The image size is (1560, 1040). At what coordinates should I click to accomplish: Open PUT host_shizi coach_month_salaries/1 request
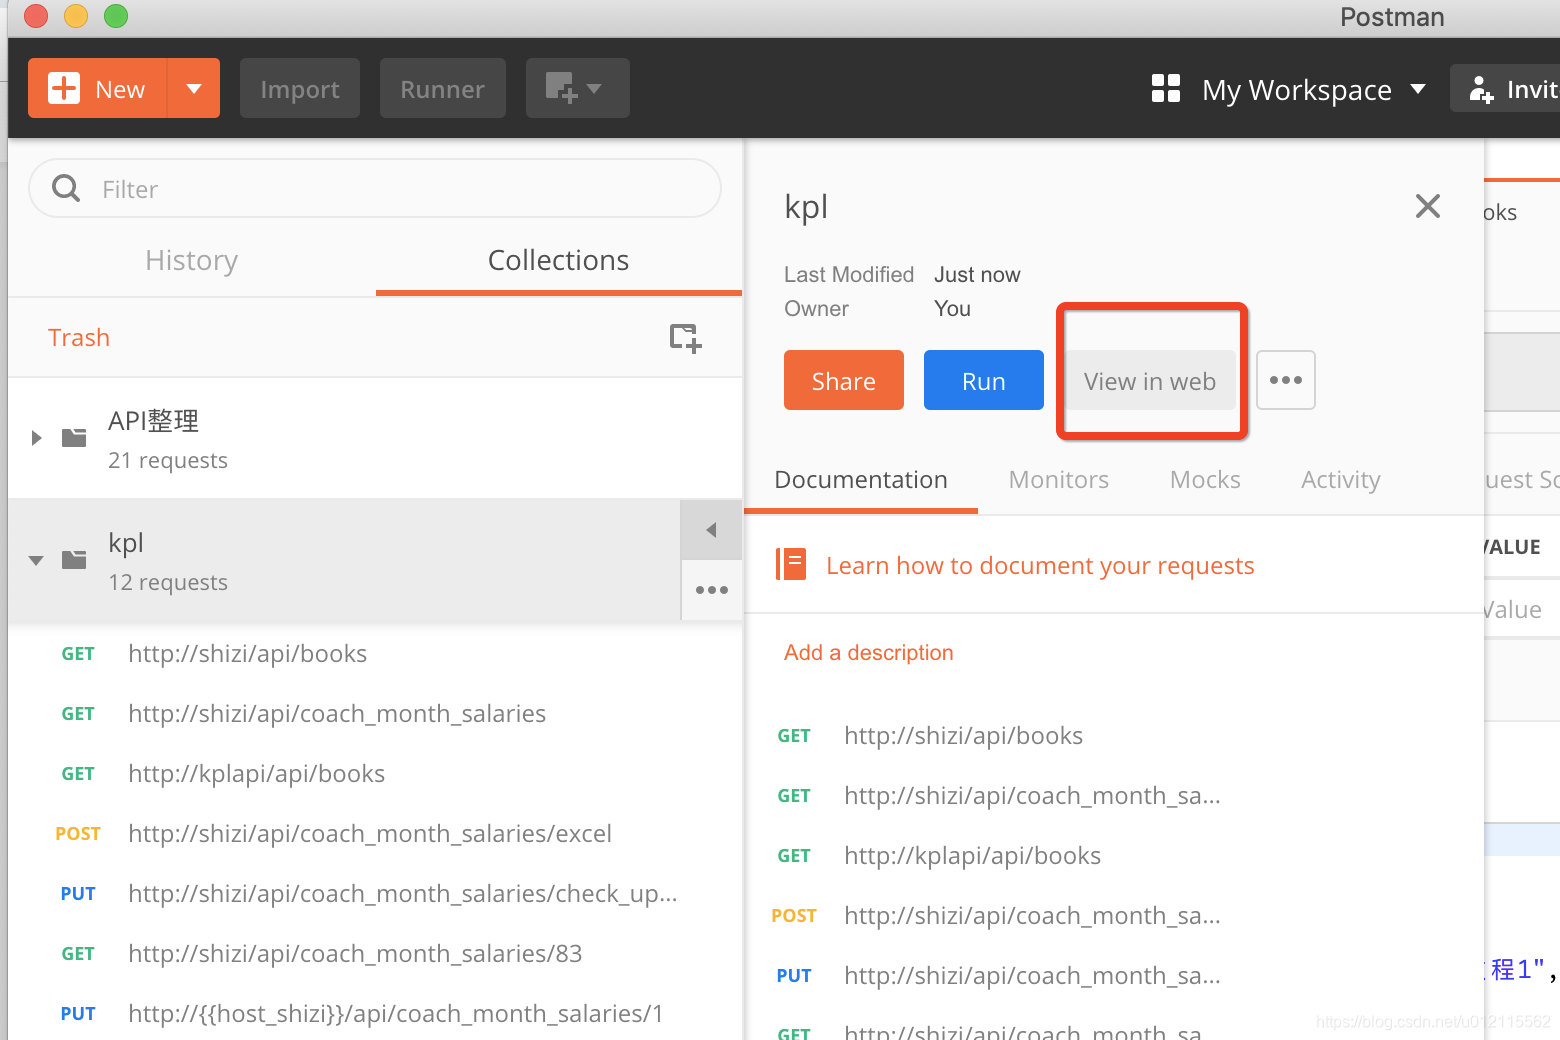point(375,1012)
